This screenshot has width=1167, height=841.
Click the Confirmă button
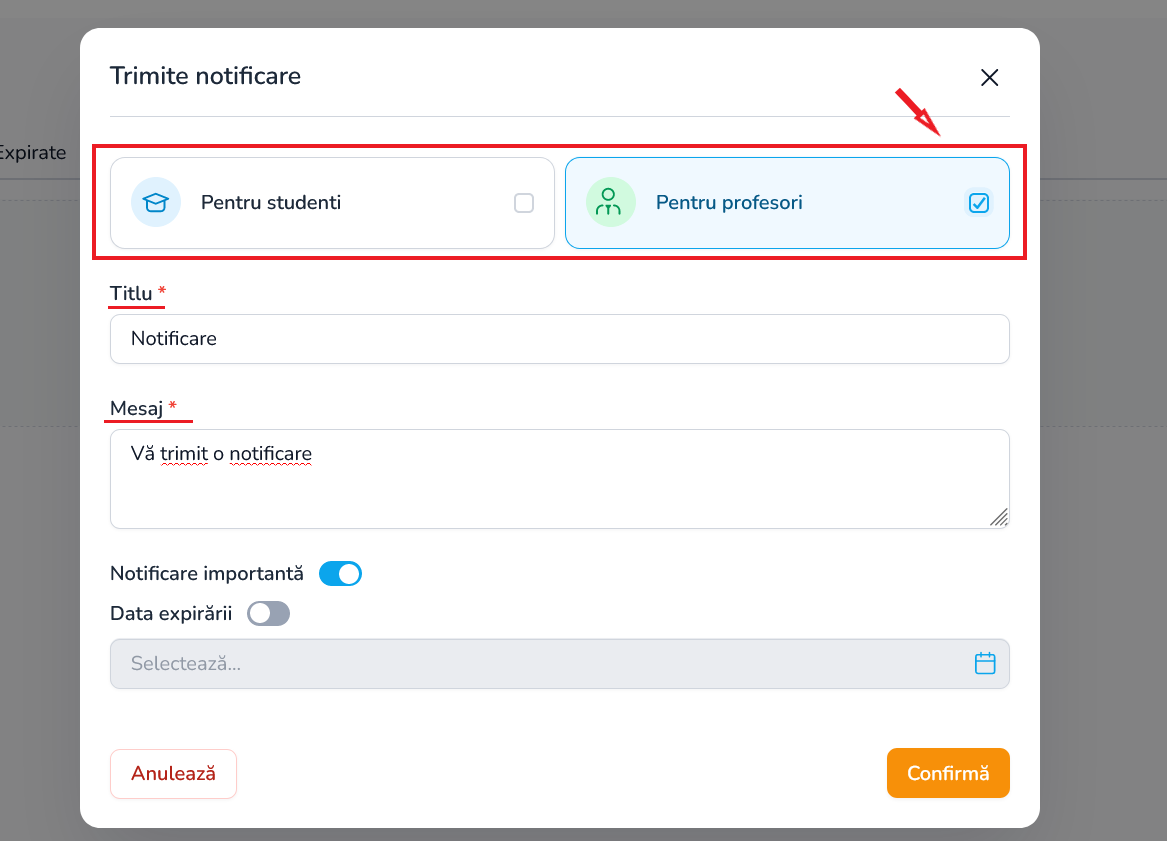coord(948,773)
